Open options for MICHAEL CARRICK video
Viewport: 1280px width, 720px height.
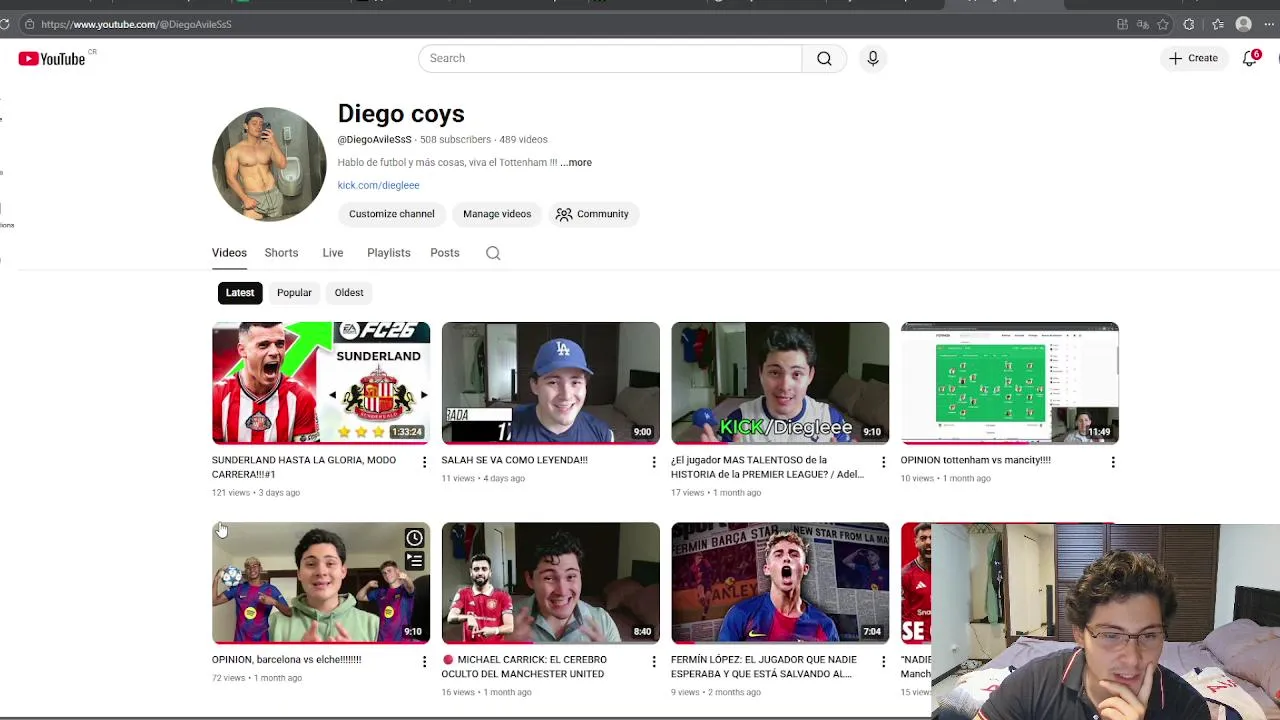[654, 662]
